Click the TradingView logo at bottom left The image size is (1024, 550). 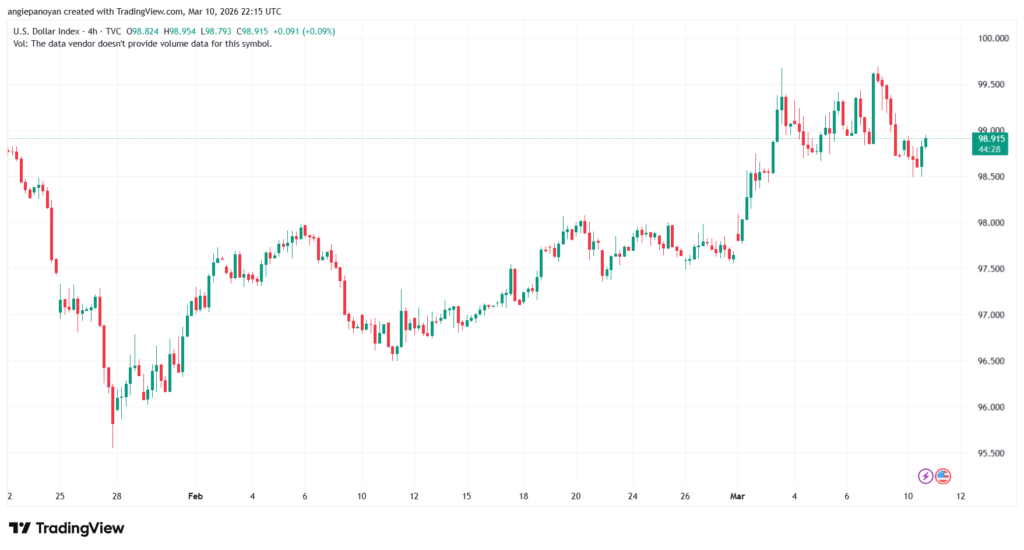(x=66, y=527)
